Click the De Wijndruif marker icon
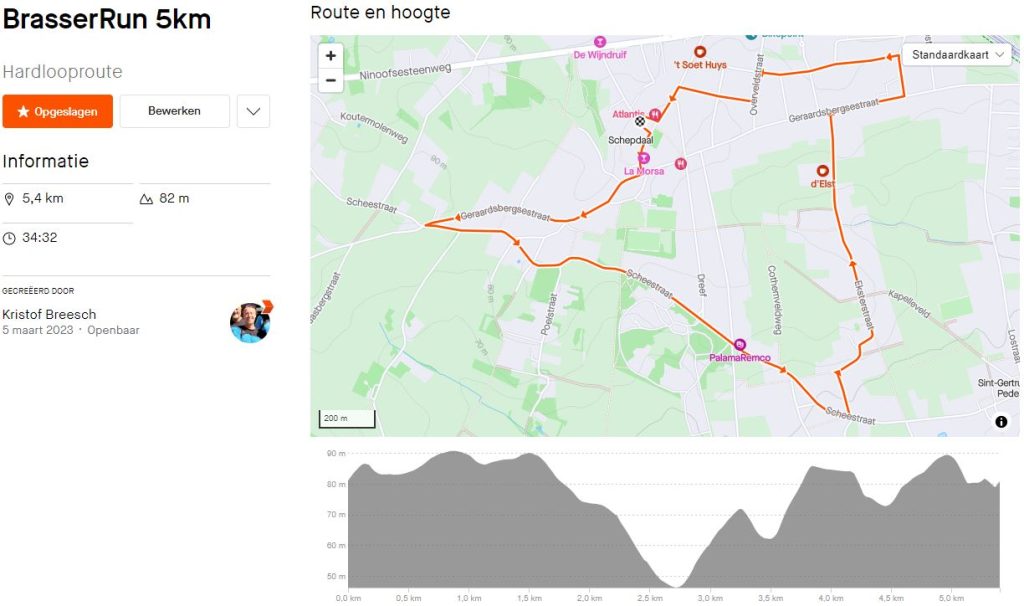This screenshot has height=606, width=1024. [600, 42]
